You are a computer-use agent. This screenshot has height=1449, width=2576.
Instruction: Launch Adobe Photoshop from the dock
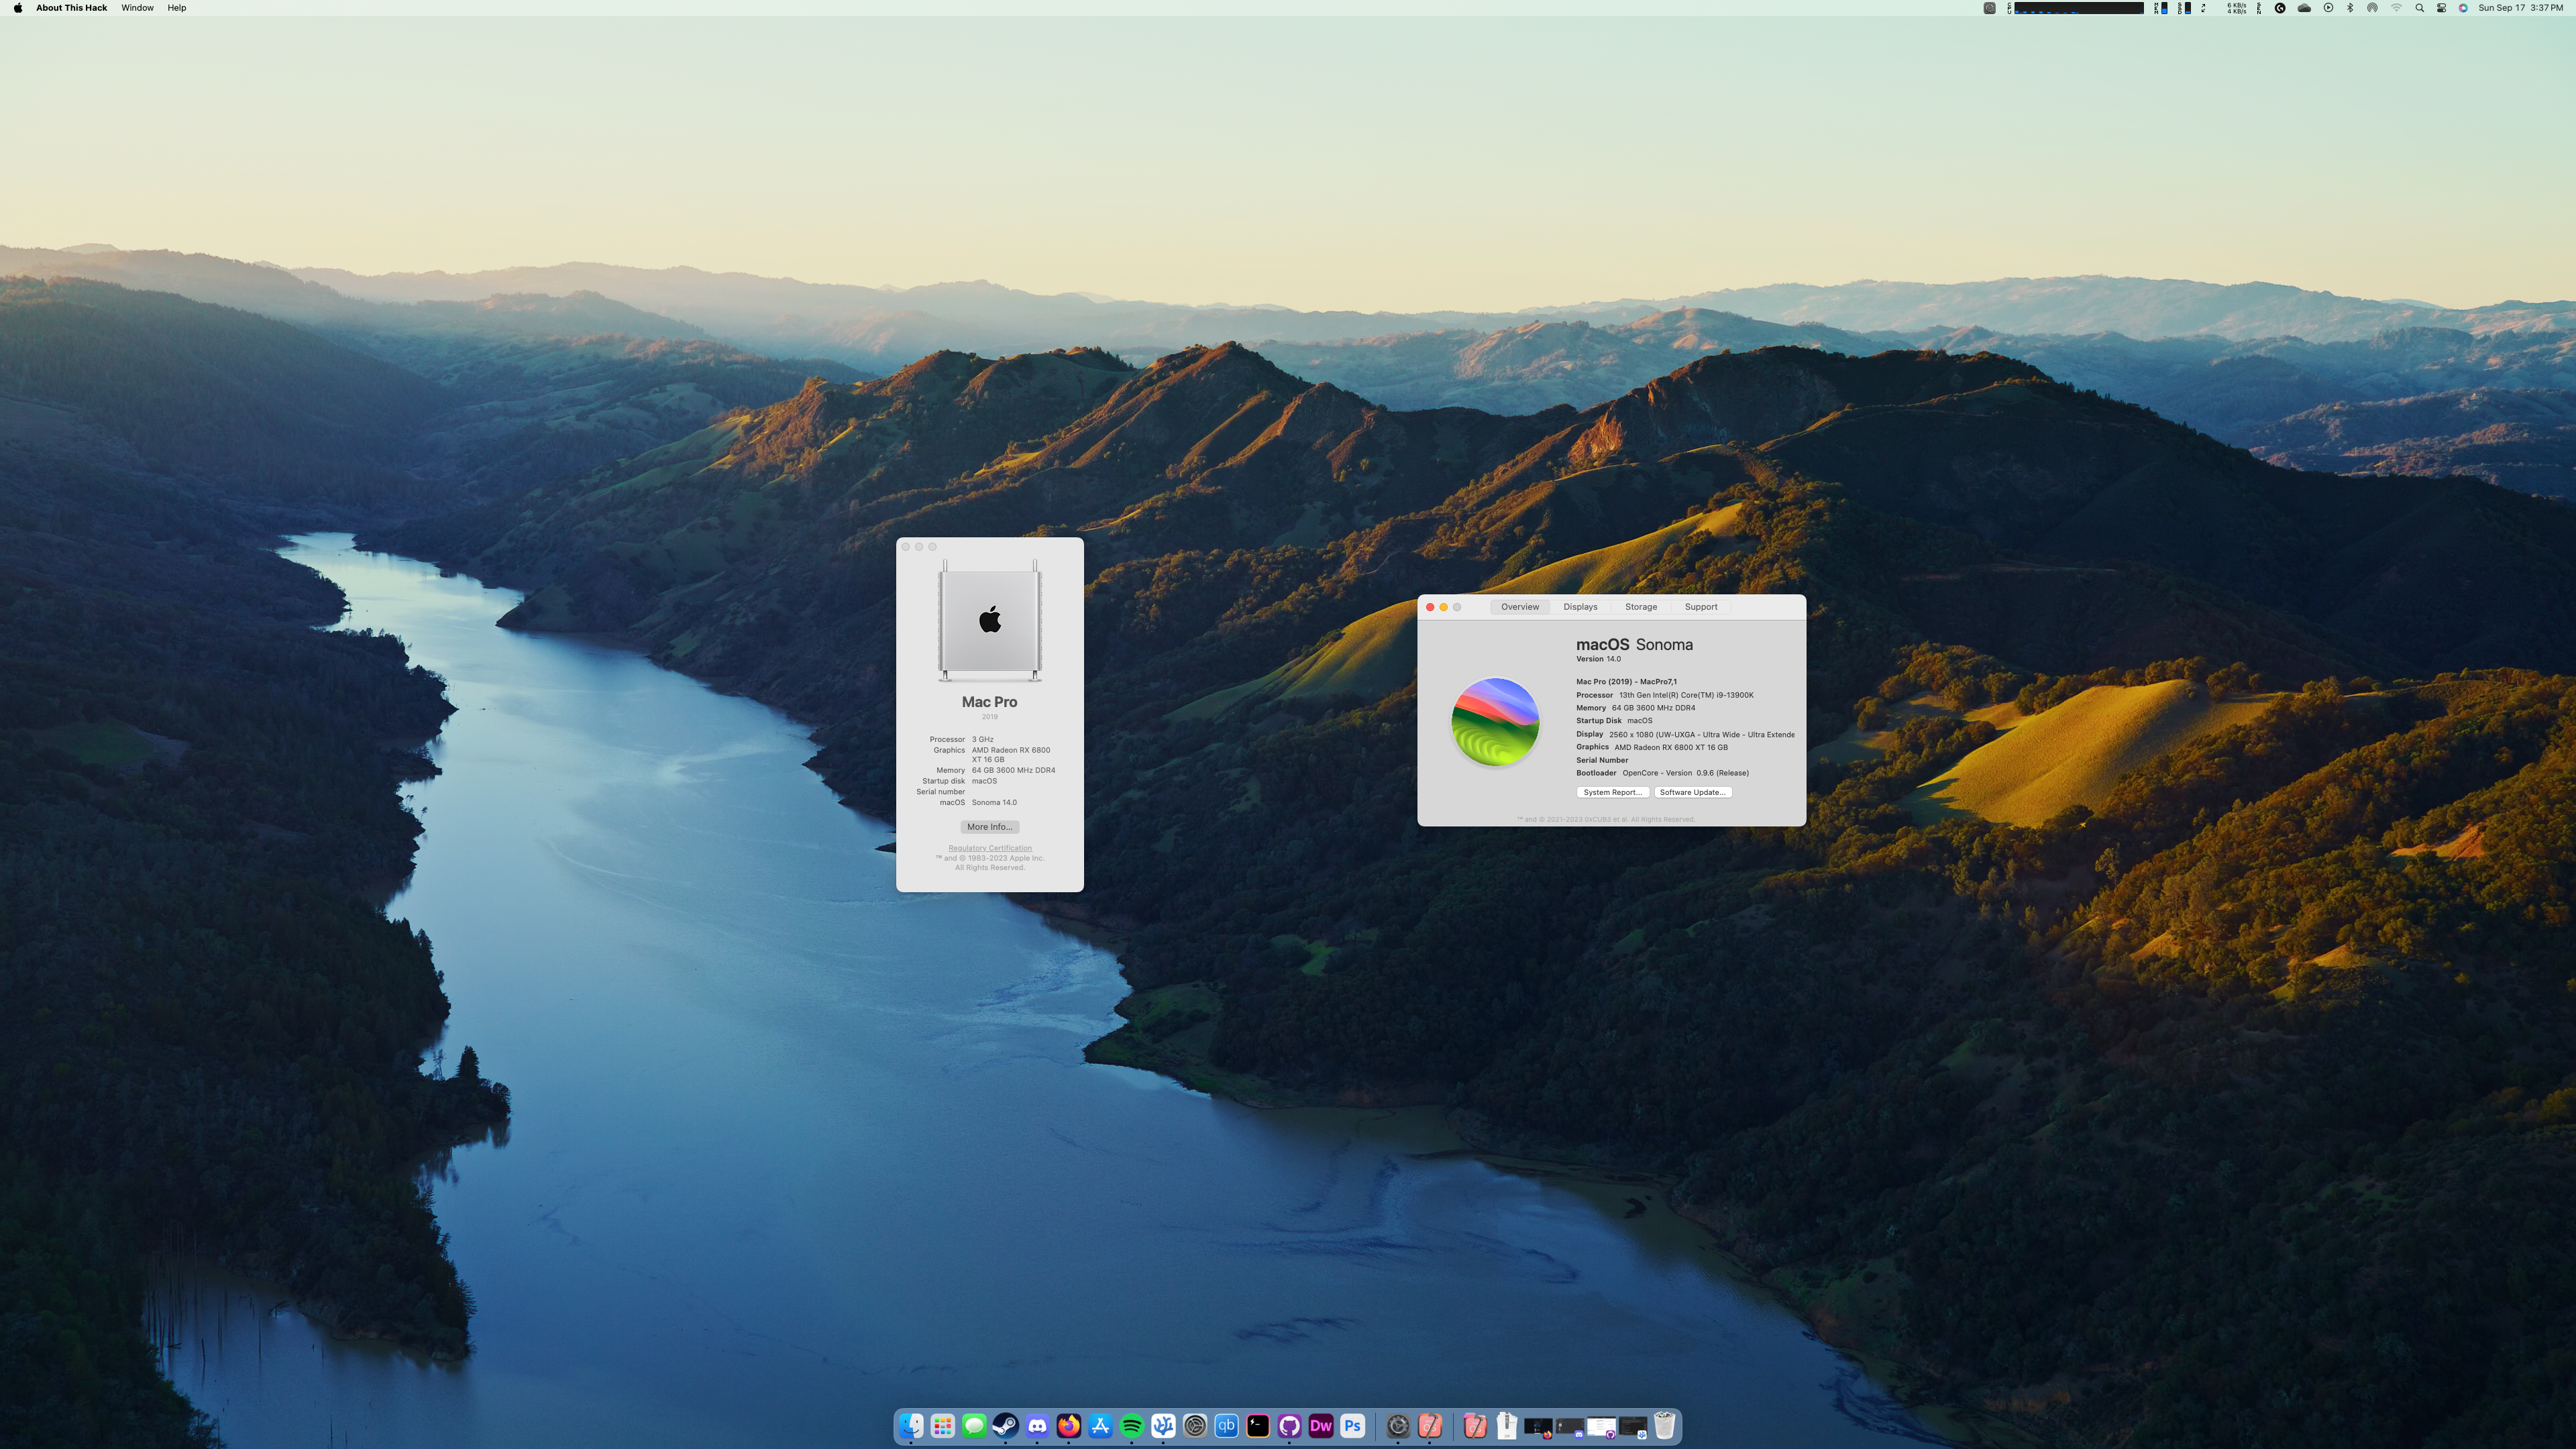(x=1352, y=1426)
